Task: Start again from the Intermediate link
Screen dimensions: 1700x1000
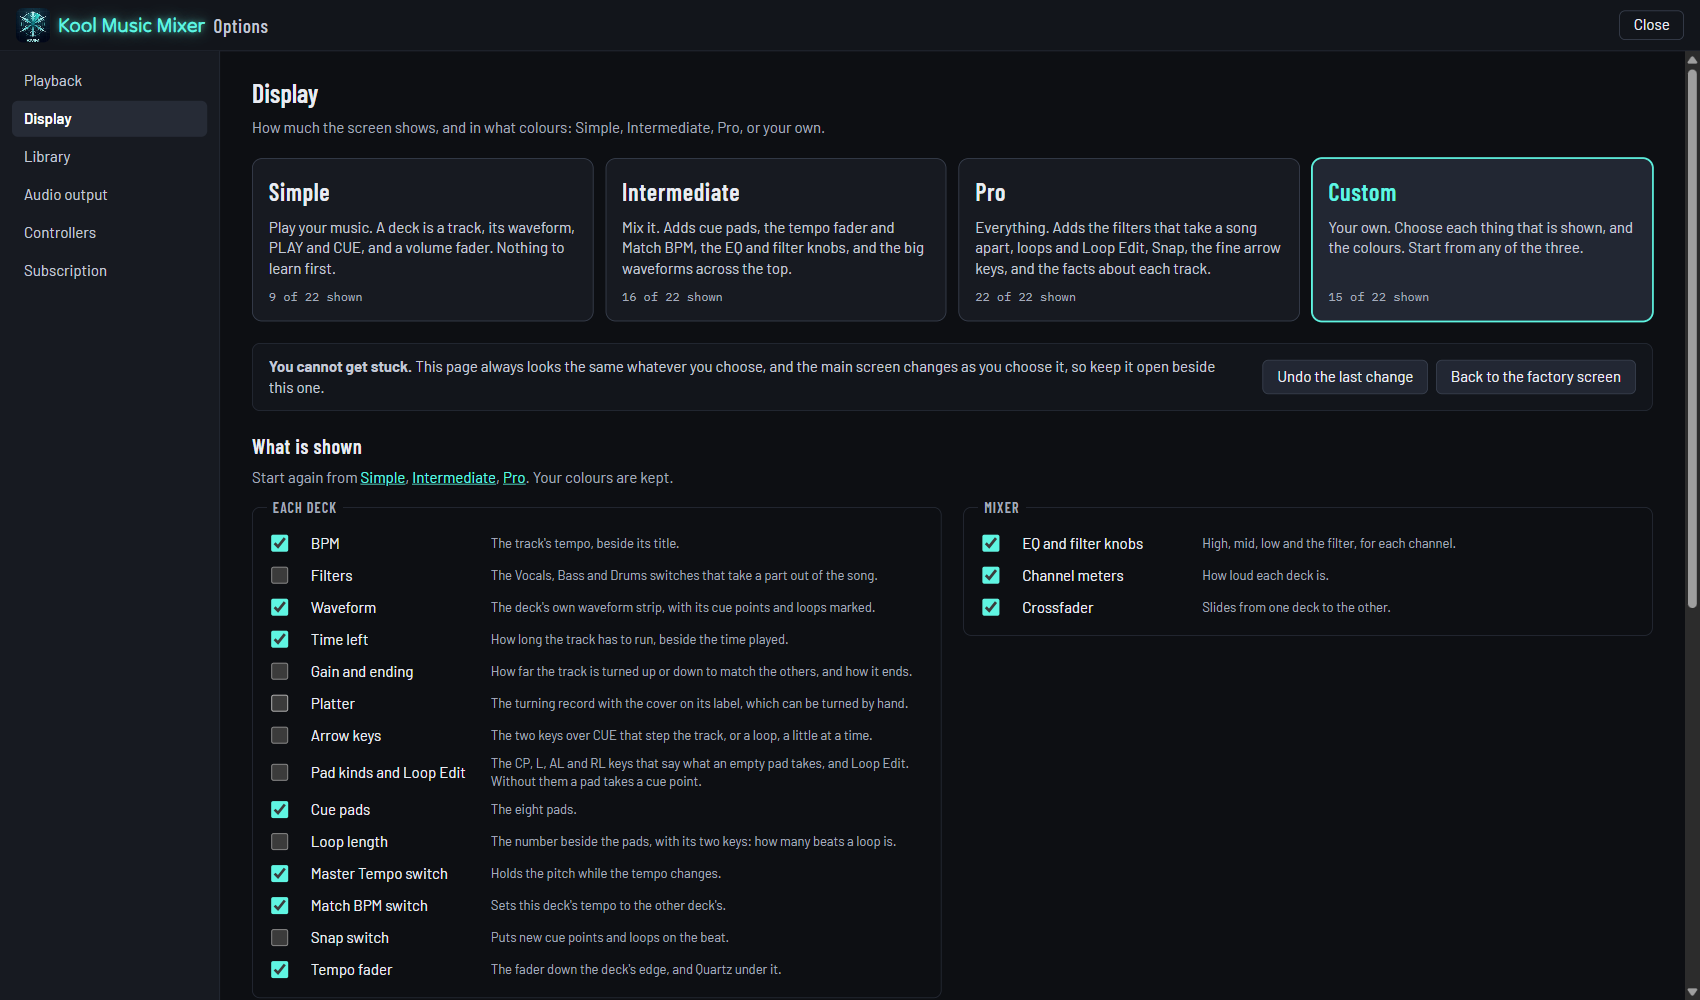Action: point(454,478)
